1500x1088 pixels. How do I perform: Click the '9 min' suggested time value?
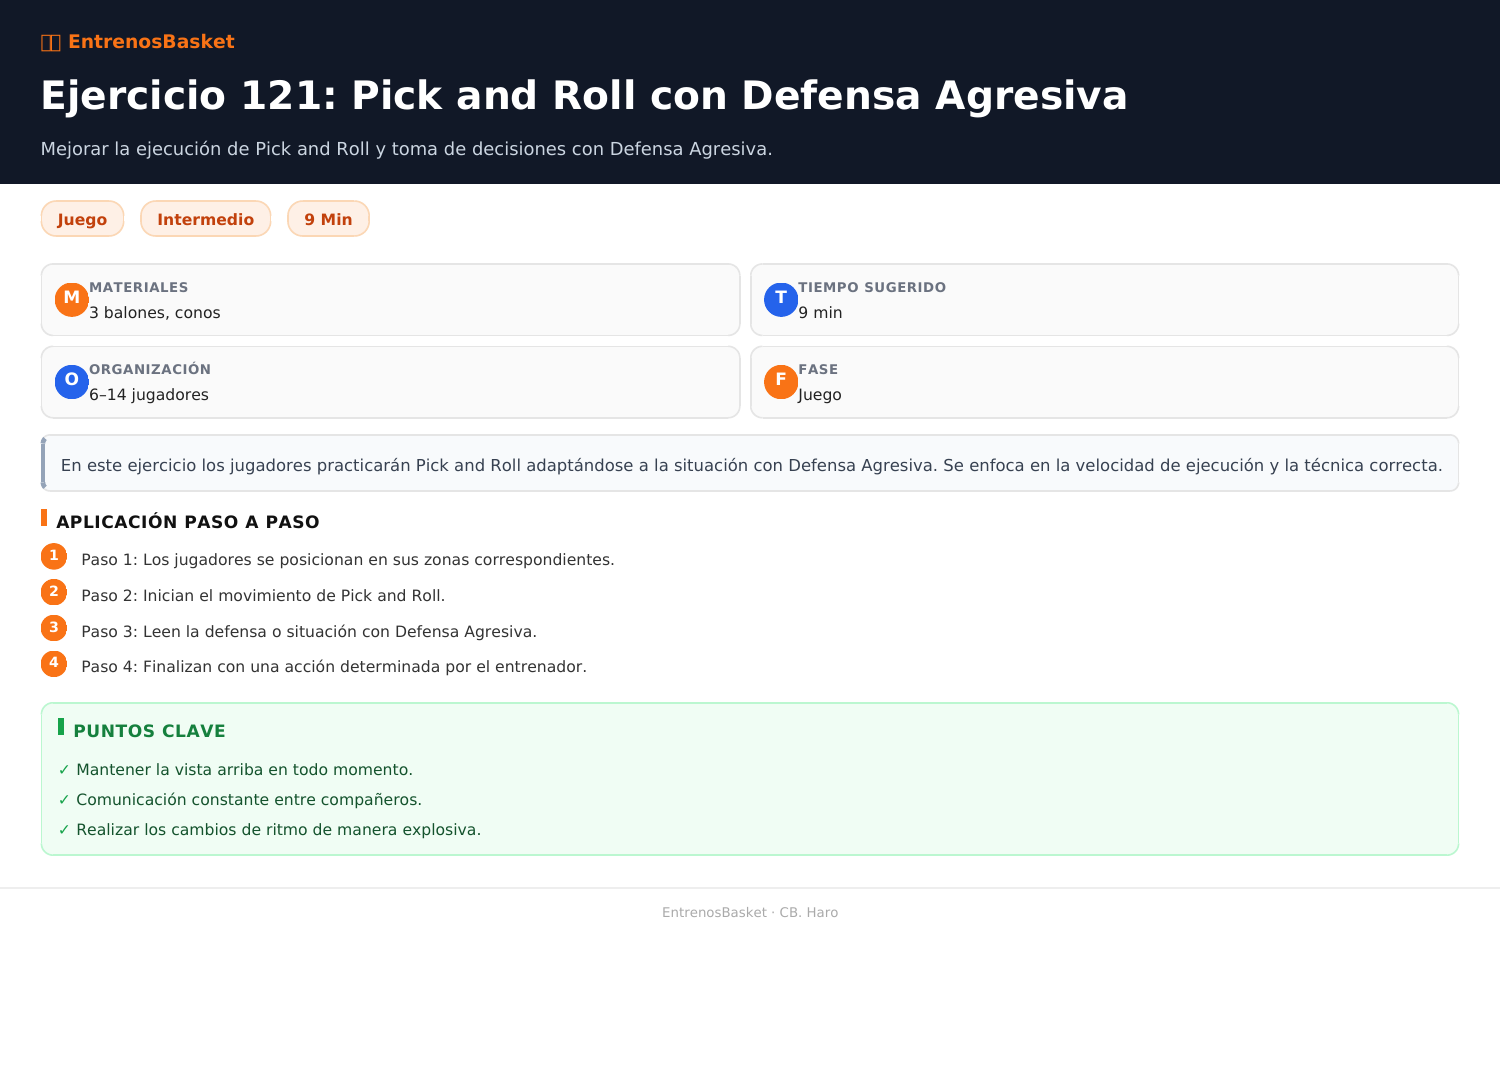click(x=820, y=313)
